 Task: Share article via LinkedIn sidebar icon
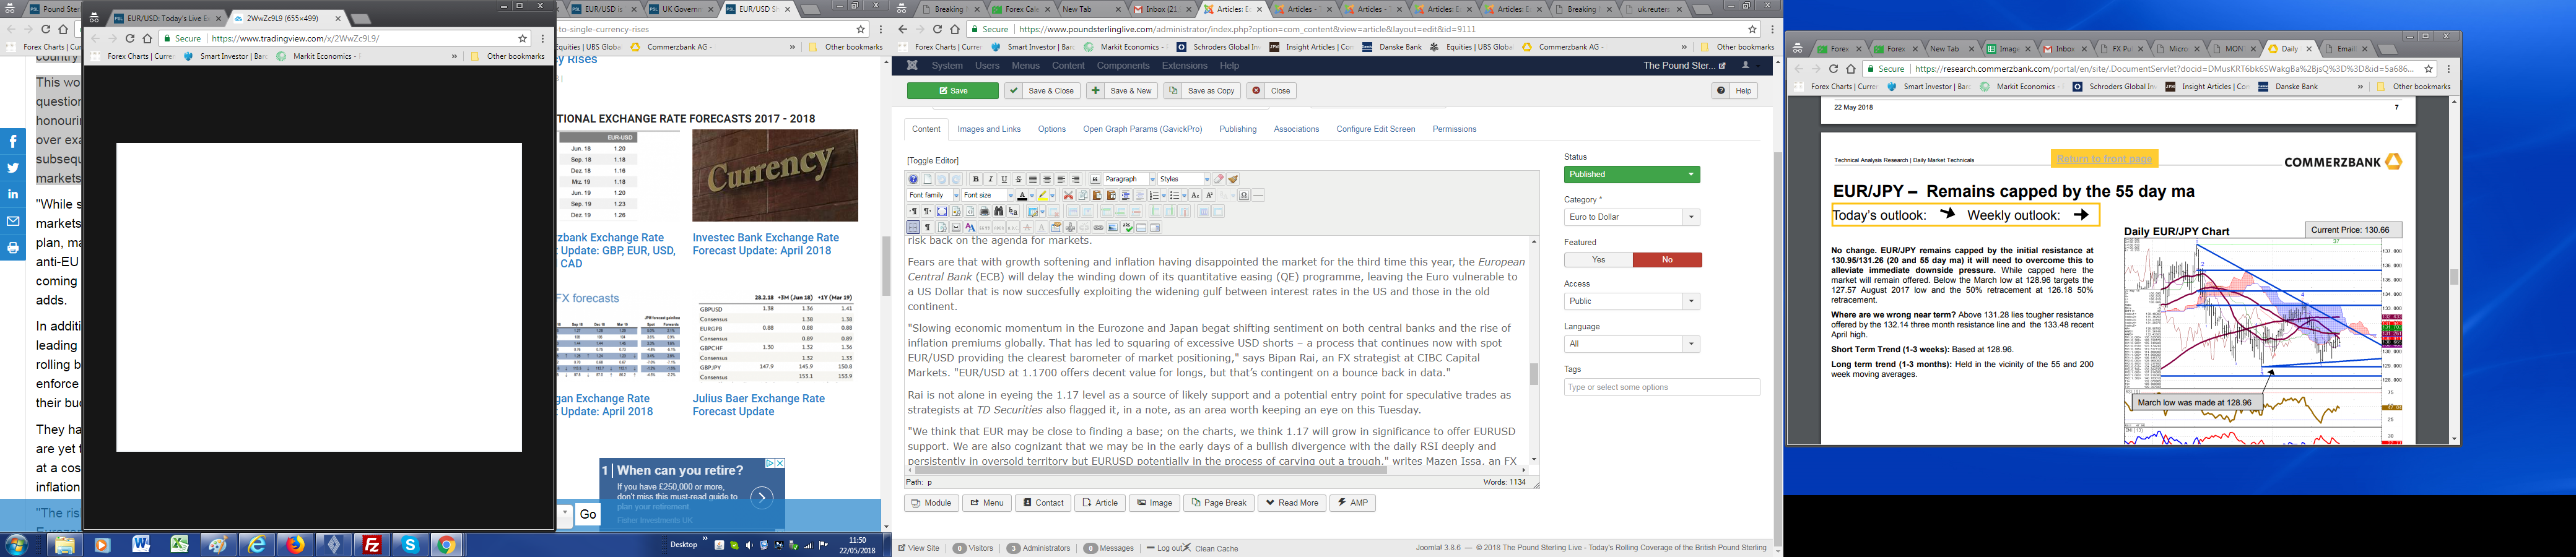pos(13,194)
